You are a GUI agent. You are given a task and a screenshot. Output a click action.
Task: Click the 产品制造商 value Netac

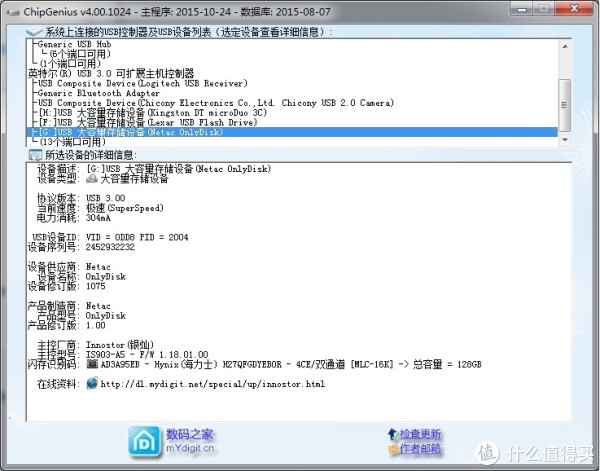tap(98, 306)
